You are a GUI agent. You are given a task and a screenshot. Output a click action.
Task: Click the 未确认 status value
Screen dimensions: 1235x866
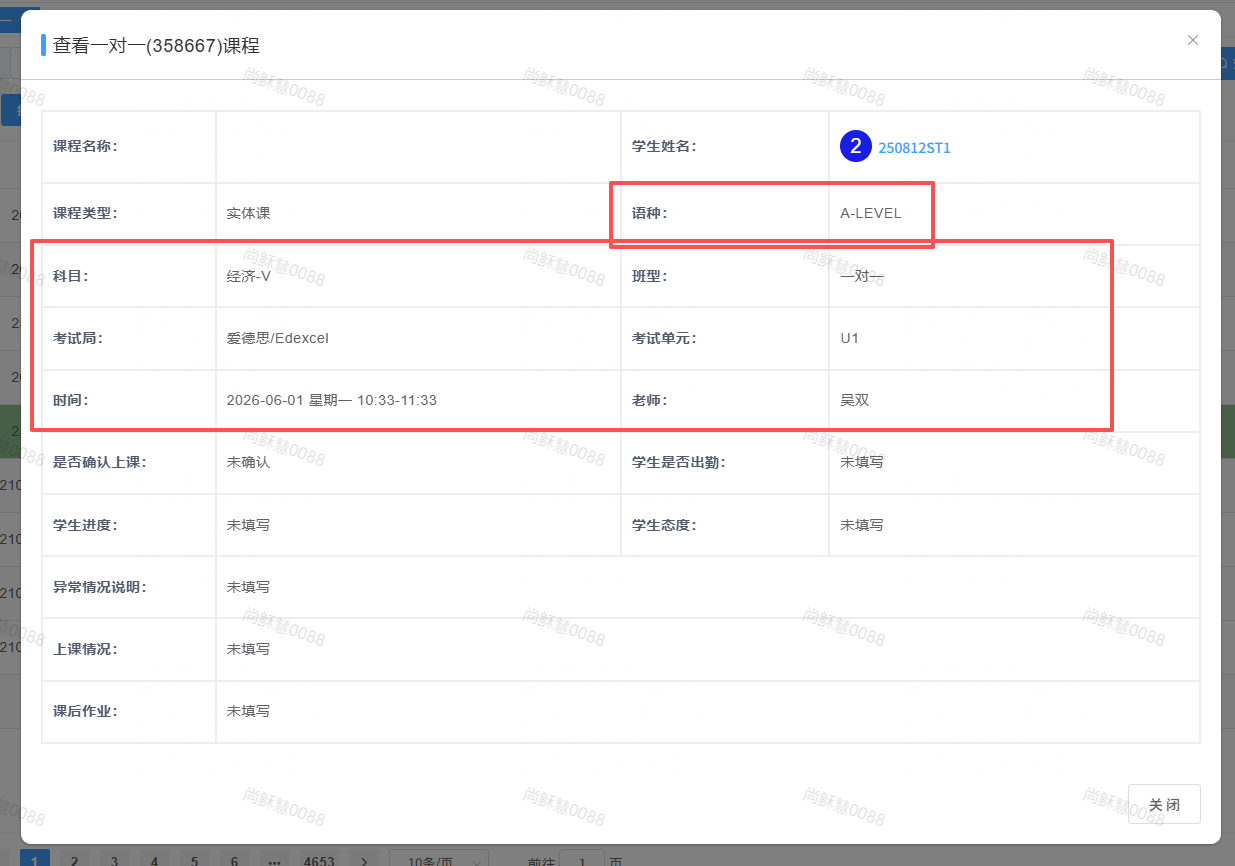click(x=248, y=462)
